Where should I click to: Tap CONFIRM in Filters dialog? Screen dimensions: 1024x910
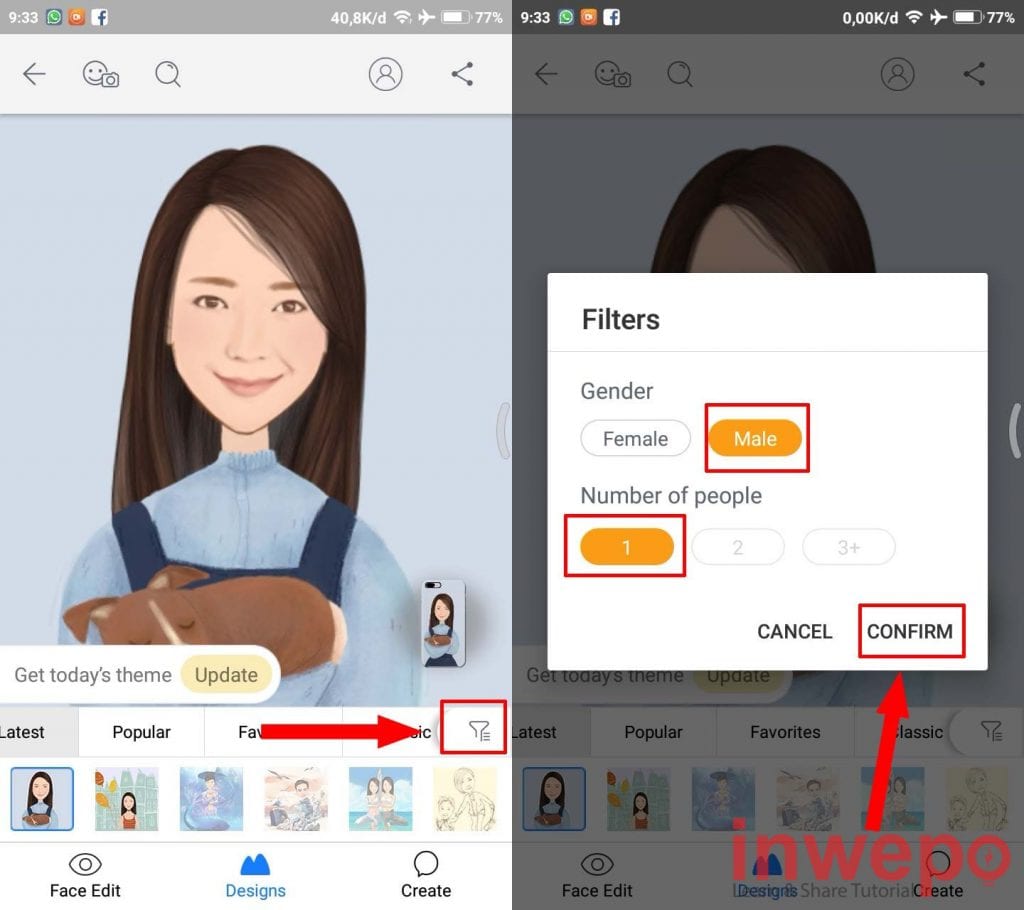point(910,632)
